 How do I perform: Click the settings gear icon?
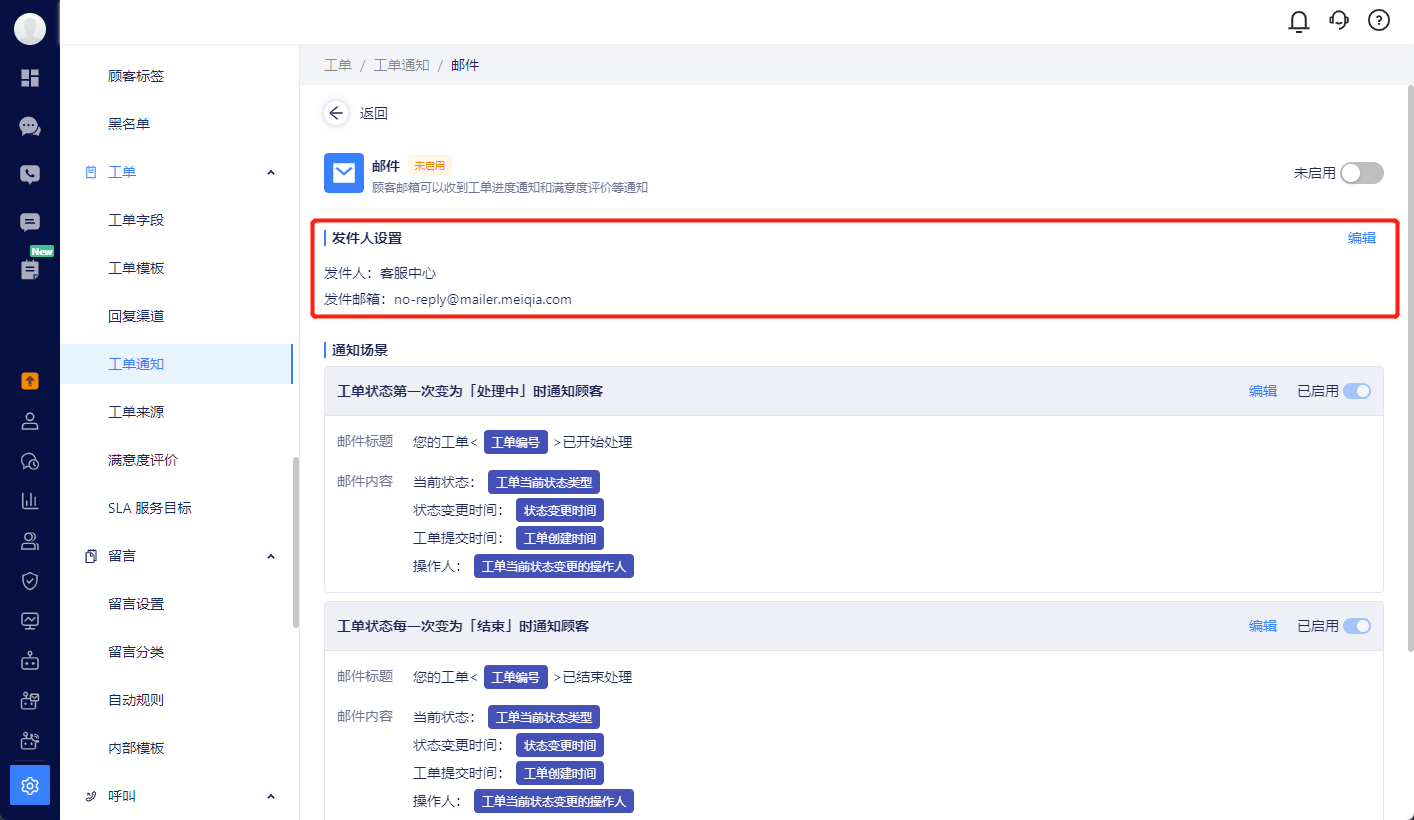[30, 786]
